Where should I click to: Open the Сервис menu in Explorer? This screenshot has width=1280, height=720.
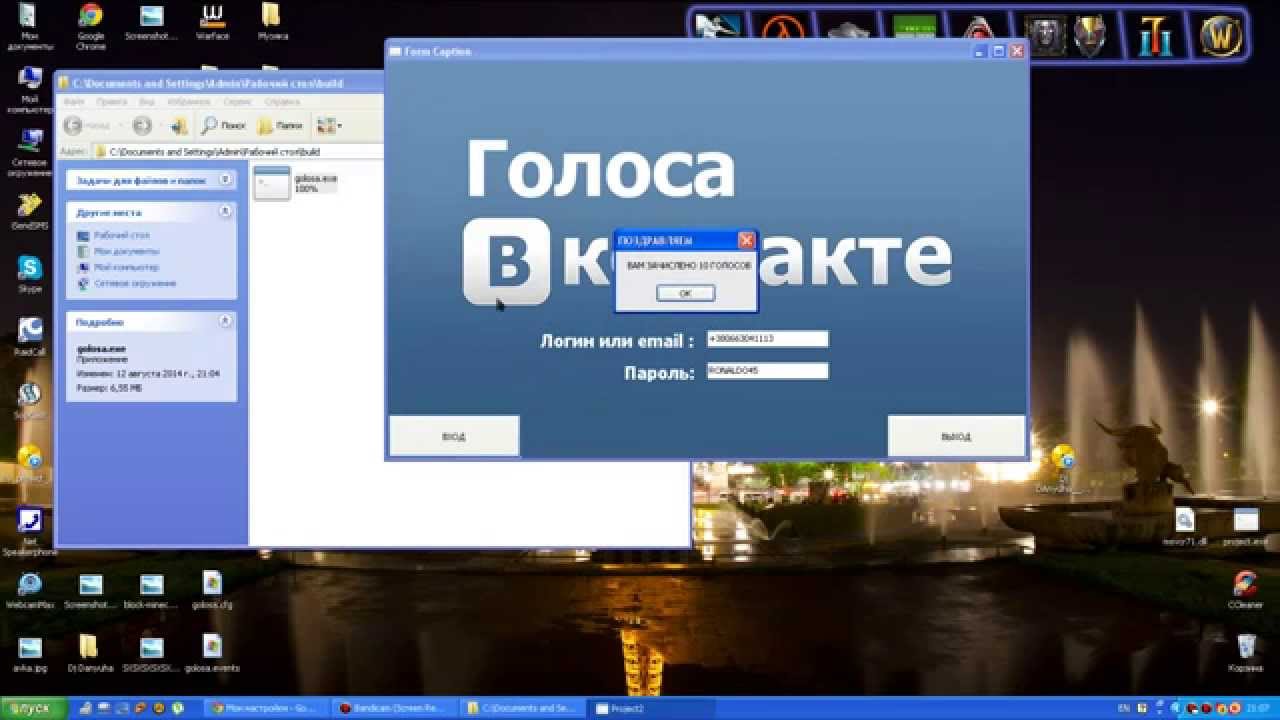click(237, 101)
